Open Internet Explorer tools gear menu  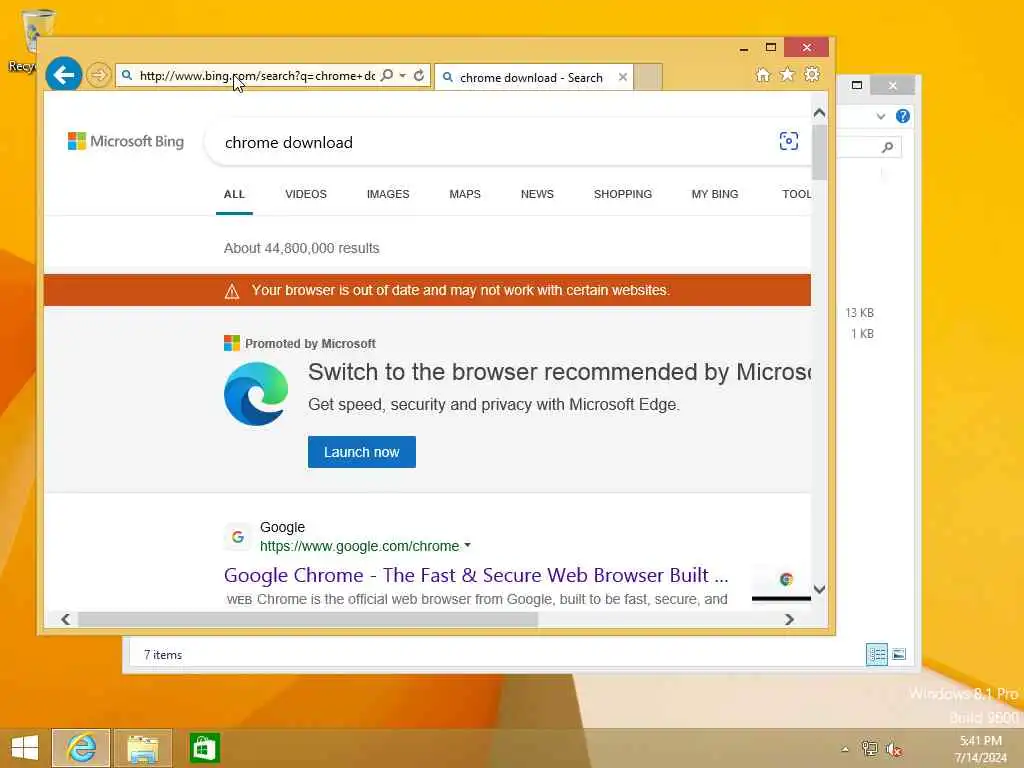click(812, 74)
